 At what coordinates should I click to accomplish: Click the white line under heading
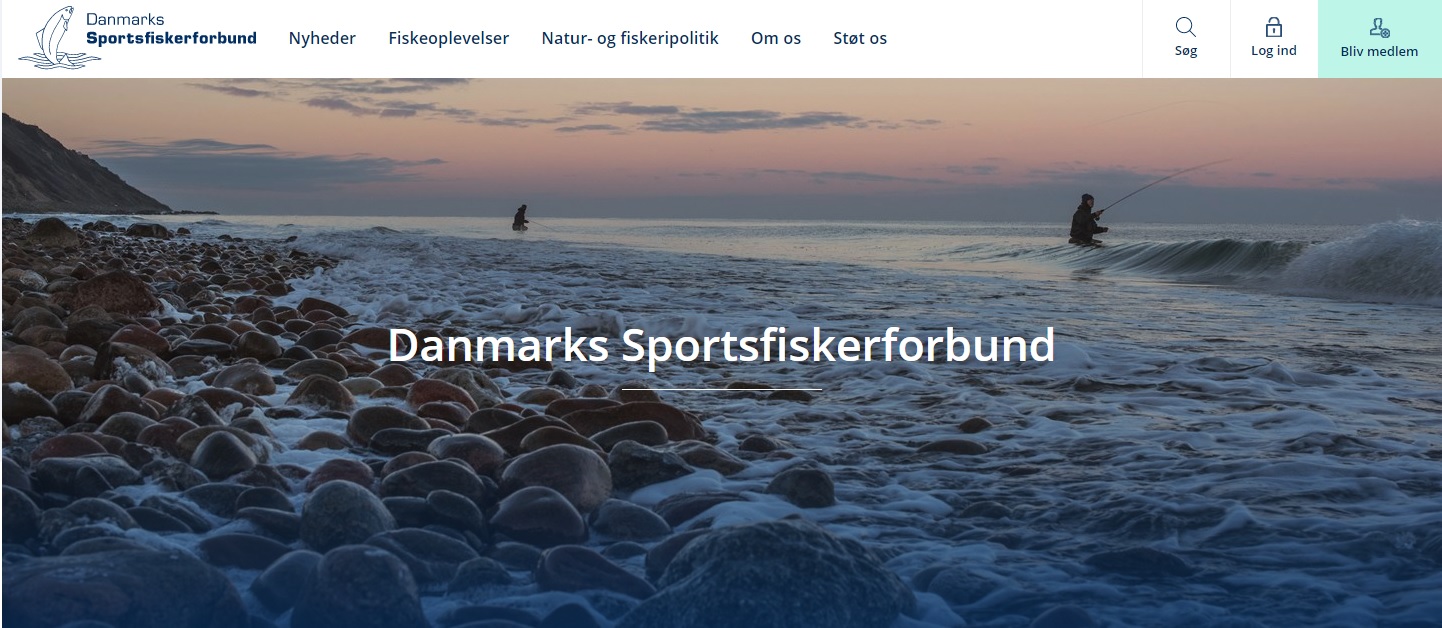coord(722,389)
